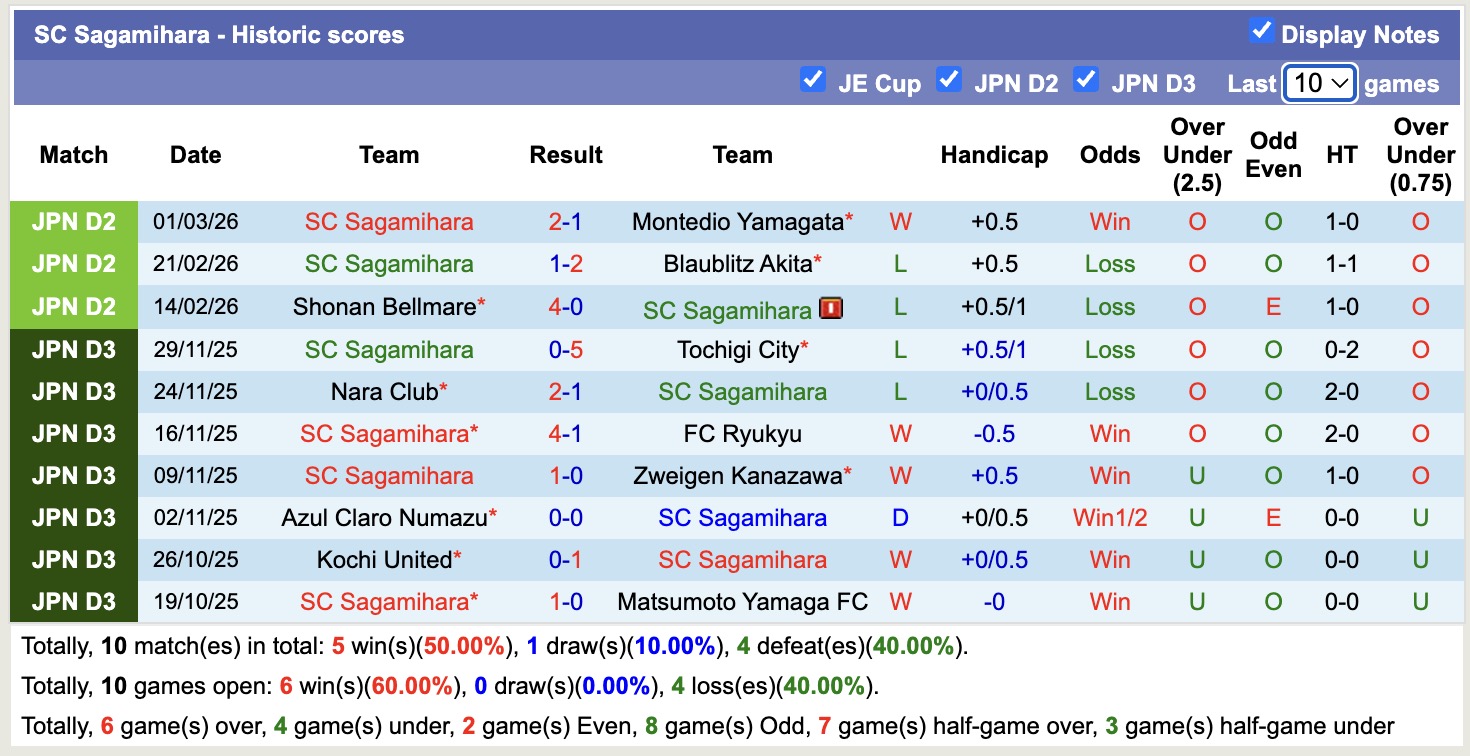Screen dimensions: 1470x756
Task: Click the red card icon beside SC Sagamihara
Action: [831, 309]
